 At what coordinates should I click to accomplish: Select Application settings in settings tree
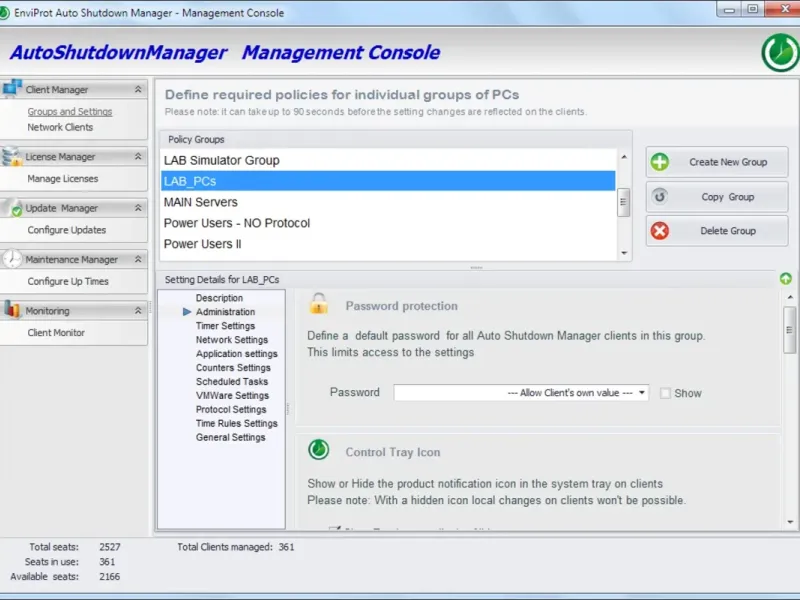coord(237,354)
